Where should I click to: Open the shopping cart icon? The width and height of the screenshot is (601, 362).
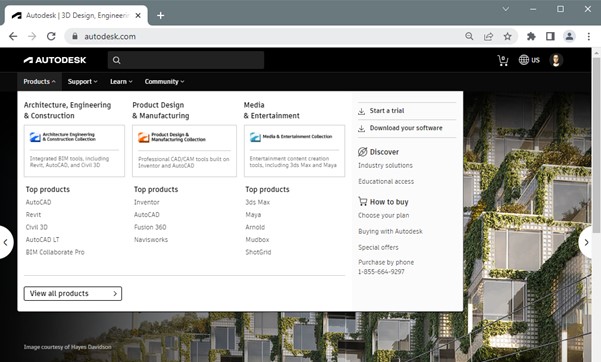point(502,60)
